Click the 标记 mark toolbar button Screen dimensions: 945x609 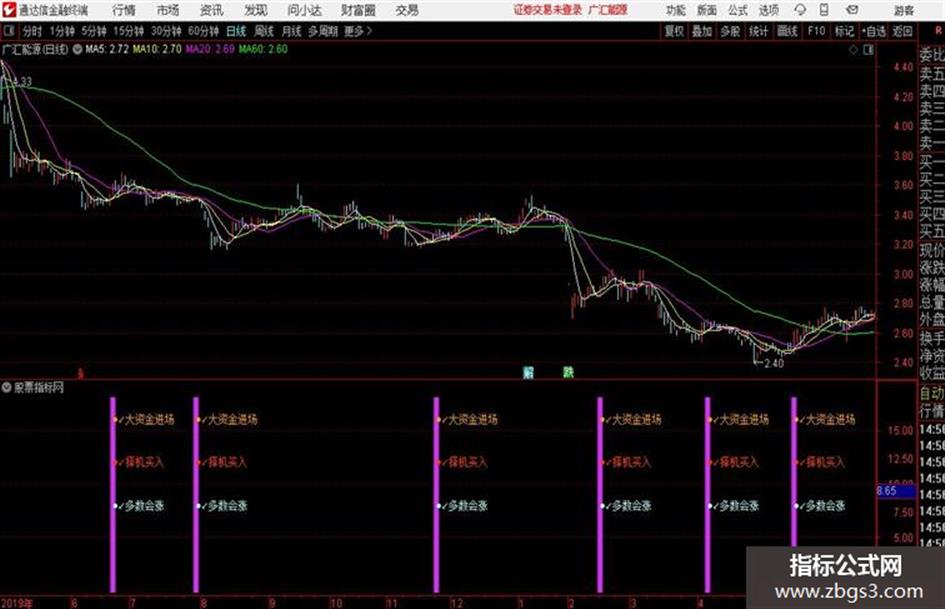click(844, 31)
